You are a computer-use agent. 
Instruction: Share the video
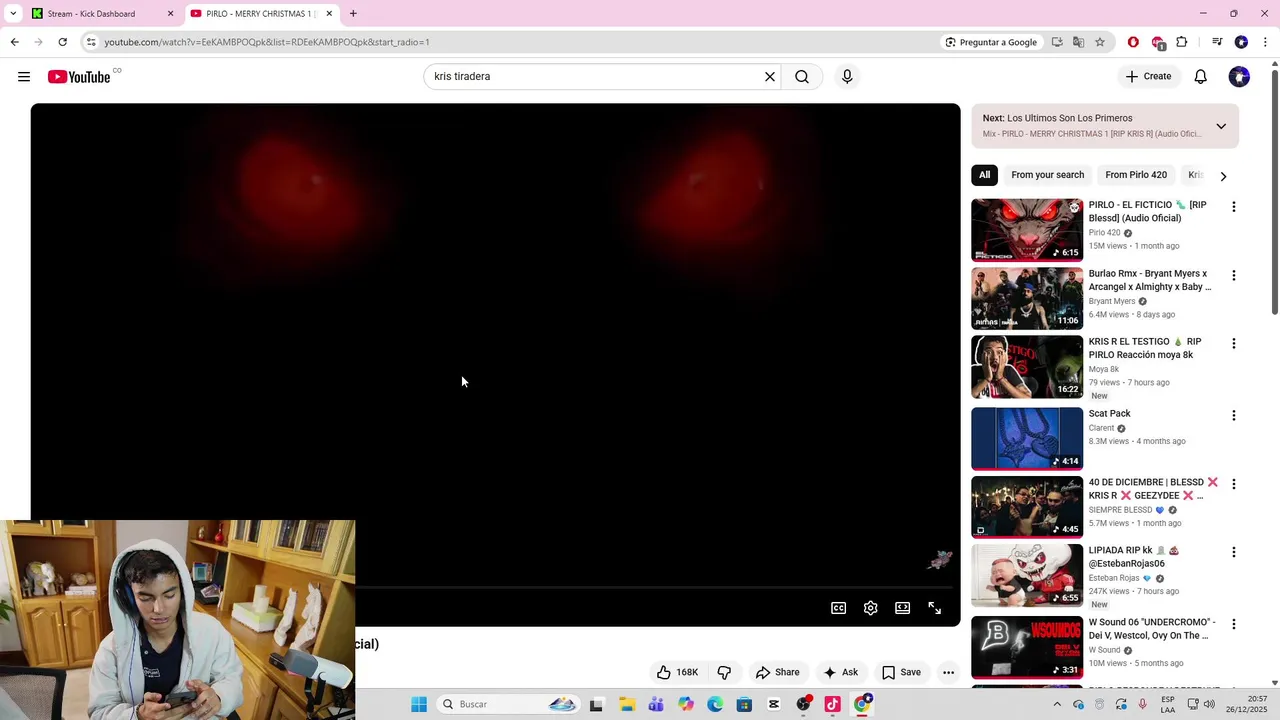coord(778,672)
